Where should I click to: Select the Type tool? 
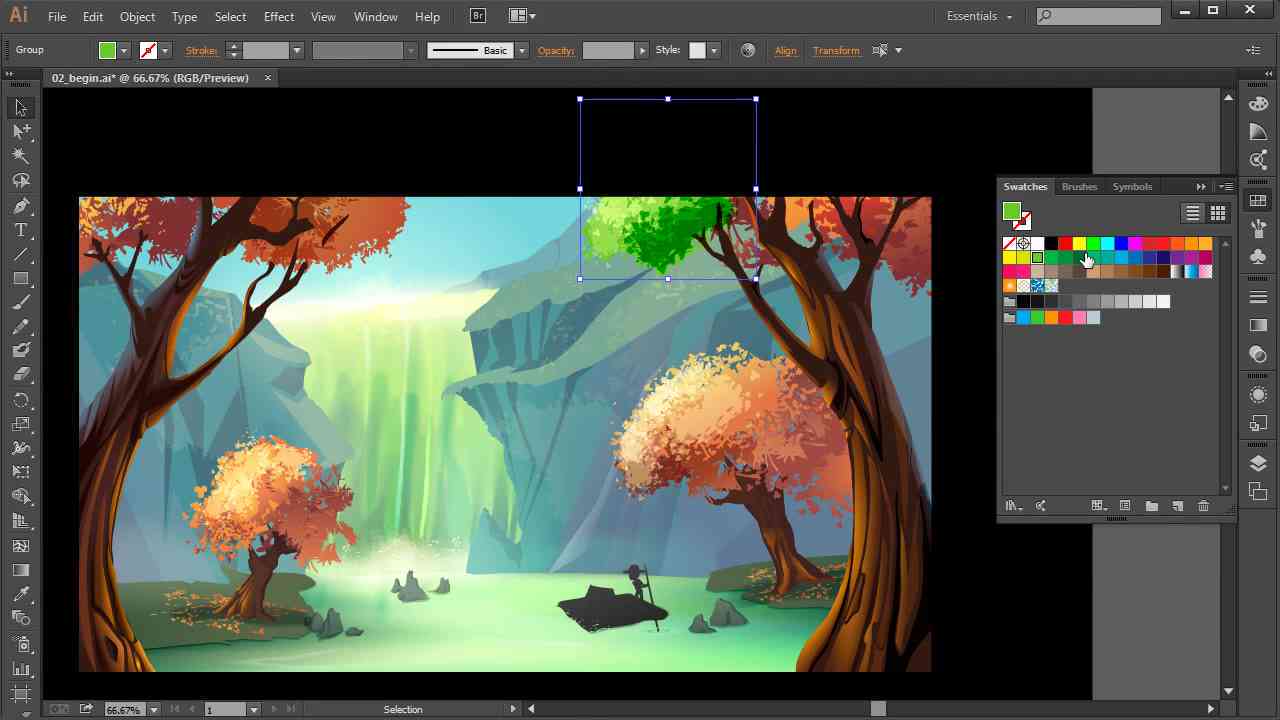click(21, 229)
